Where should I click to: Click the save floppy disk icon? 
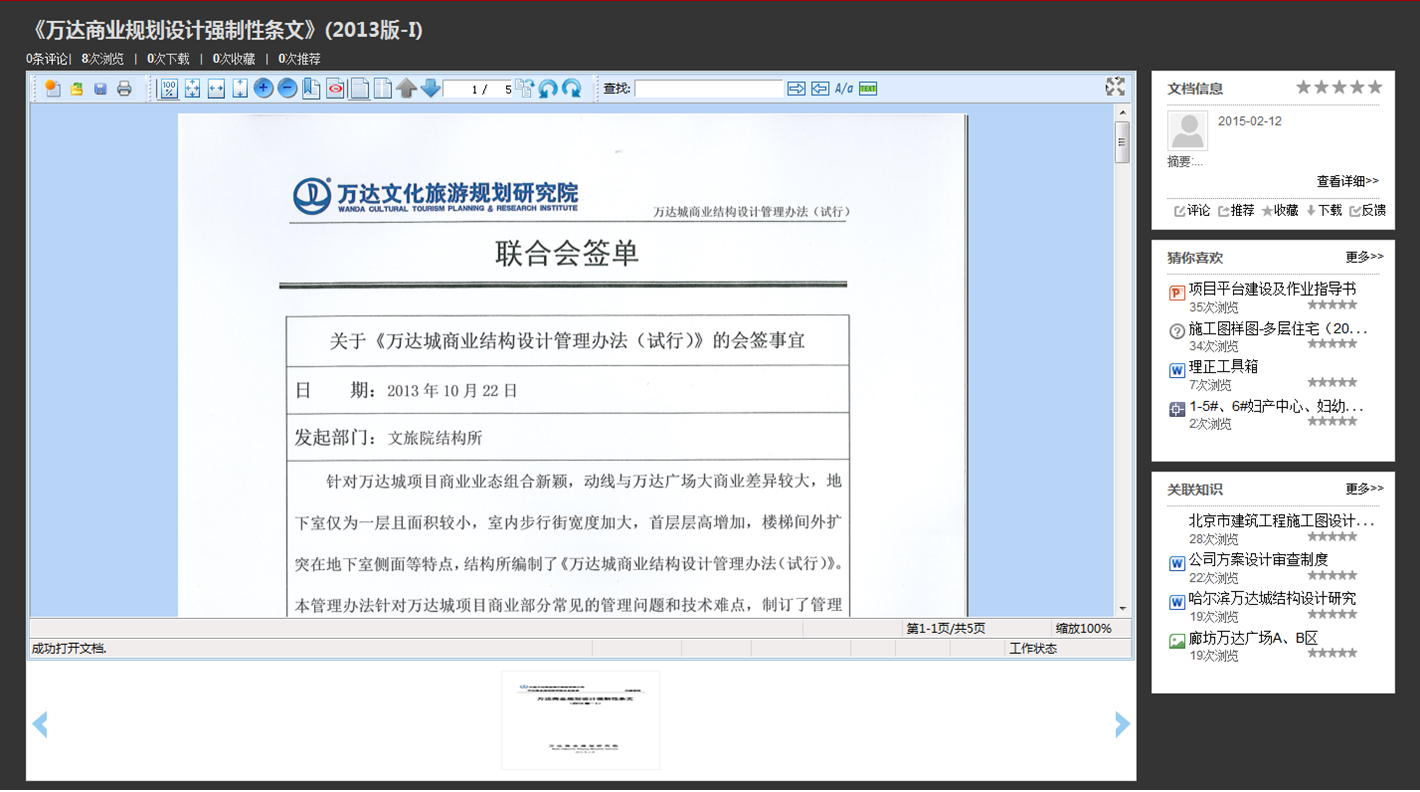coord(100,89)
